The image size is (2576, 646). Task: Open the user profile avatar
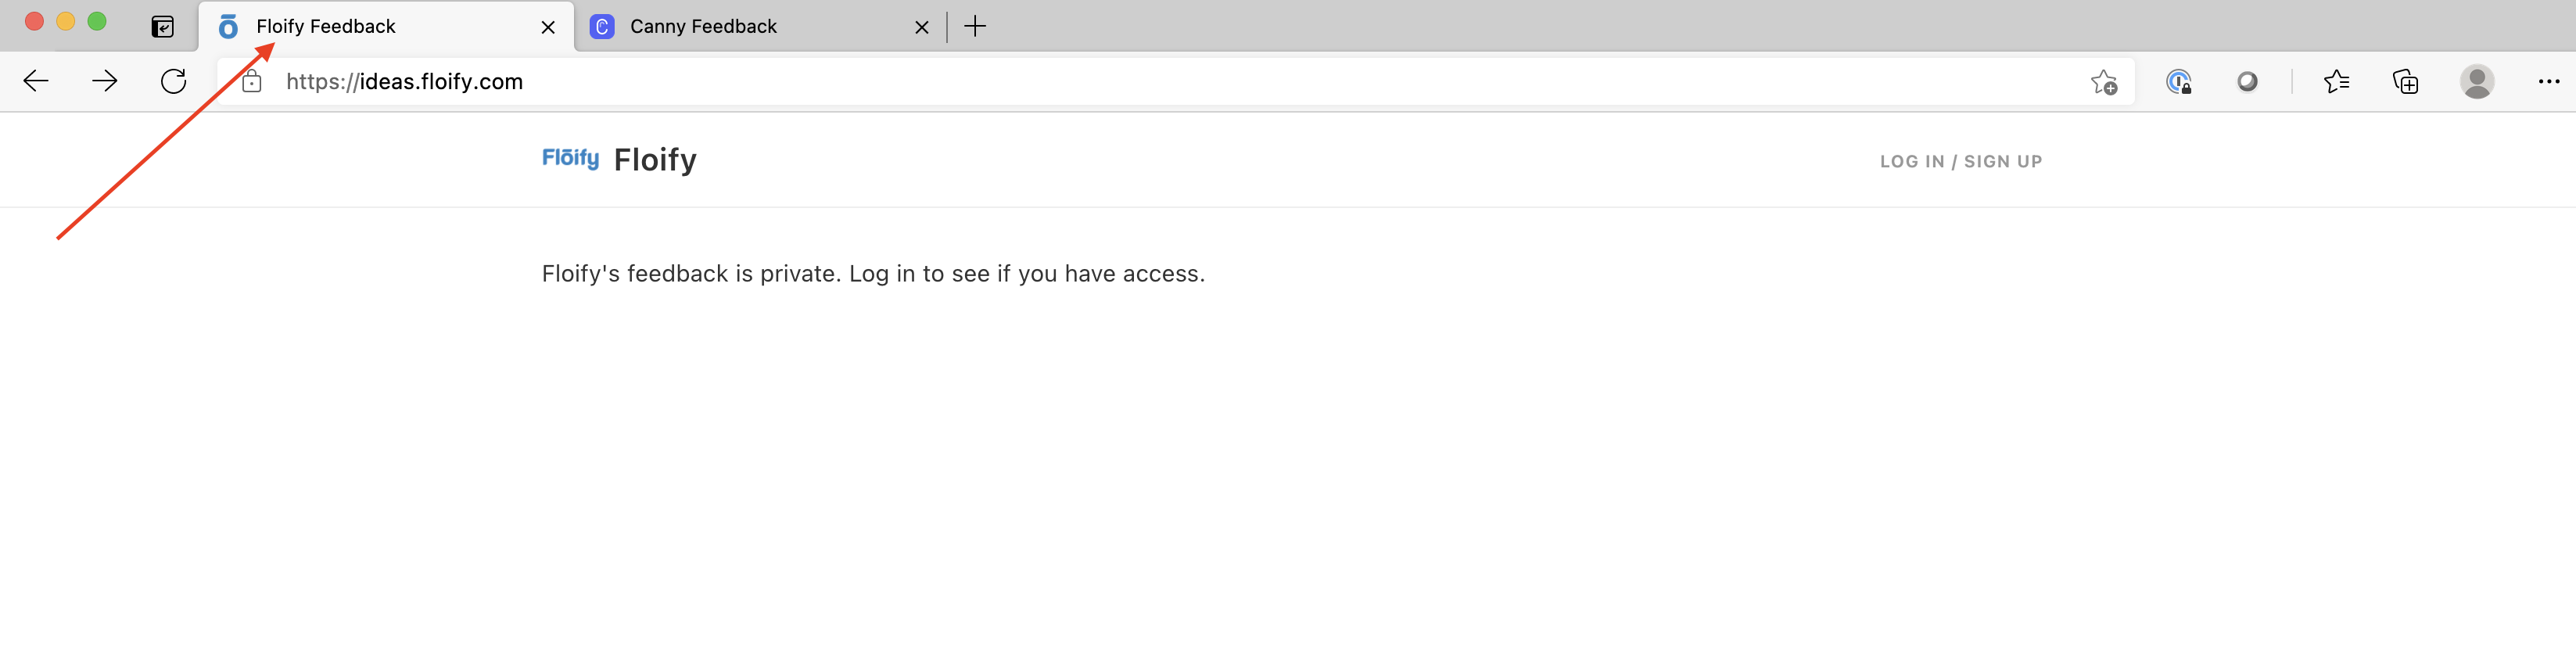[2477, 81]
